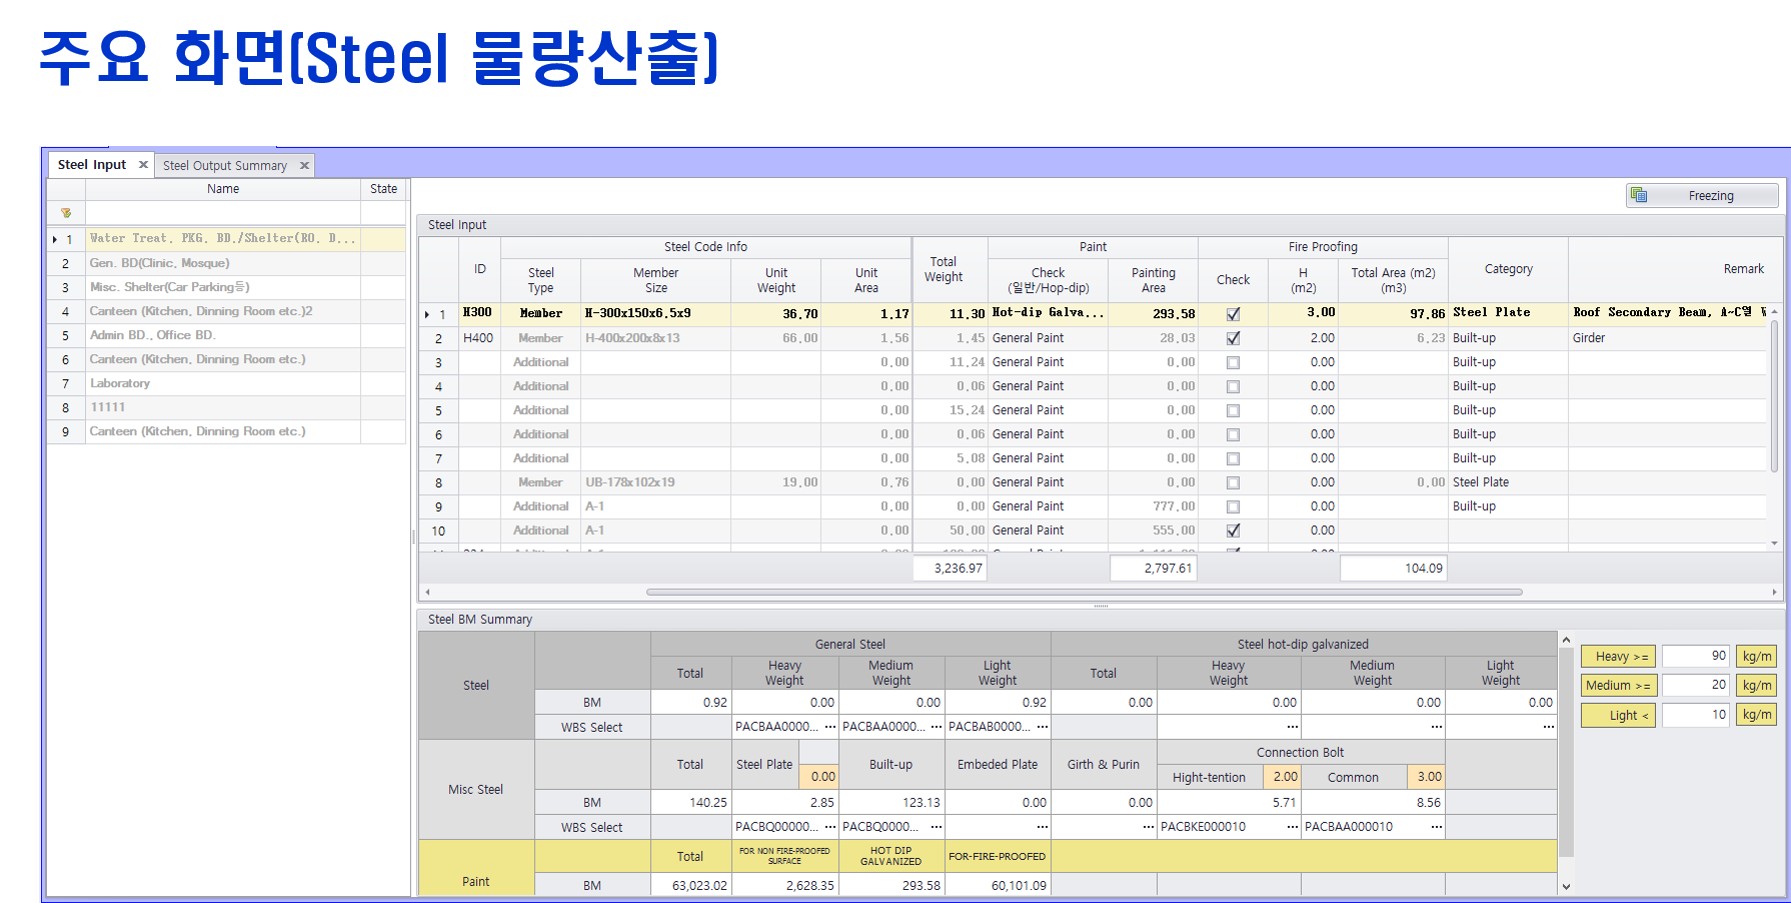This screenshot has width=1791, height=903.
Task: Click the Medium threshold value field showing 20
Action: tap(1695, 686)
